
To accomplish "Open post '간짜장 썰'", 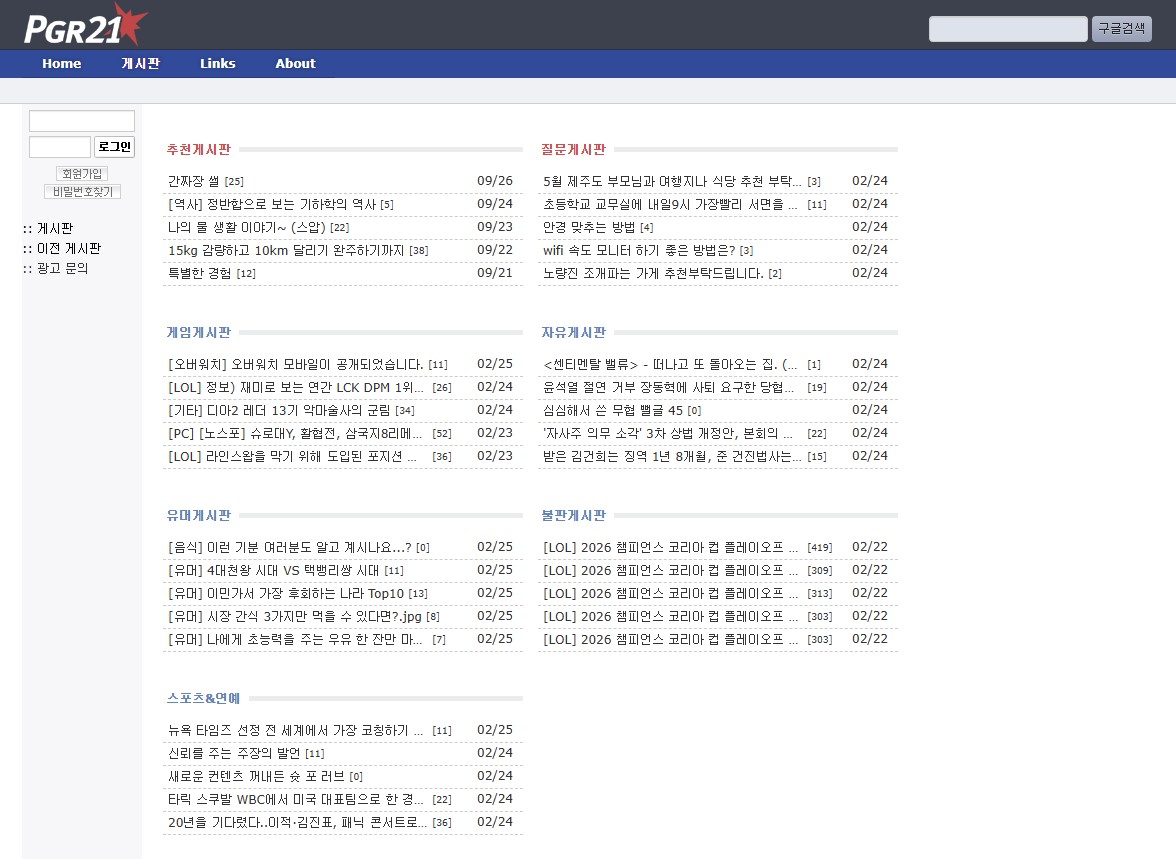I will 194,181.
